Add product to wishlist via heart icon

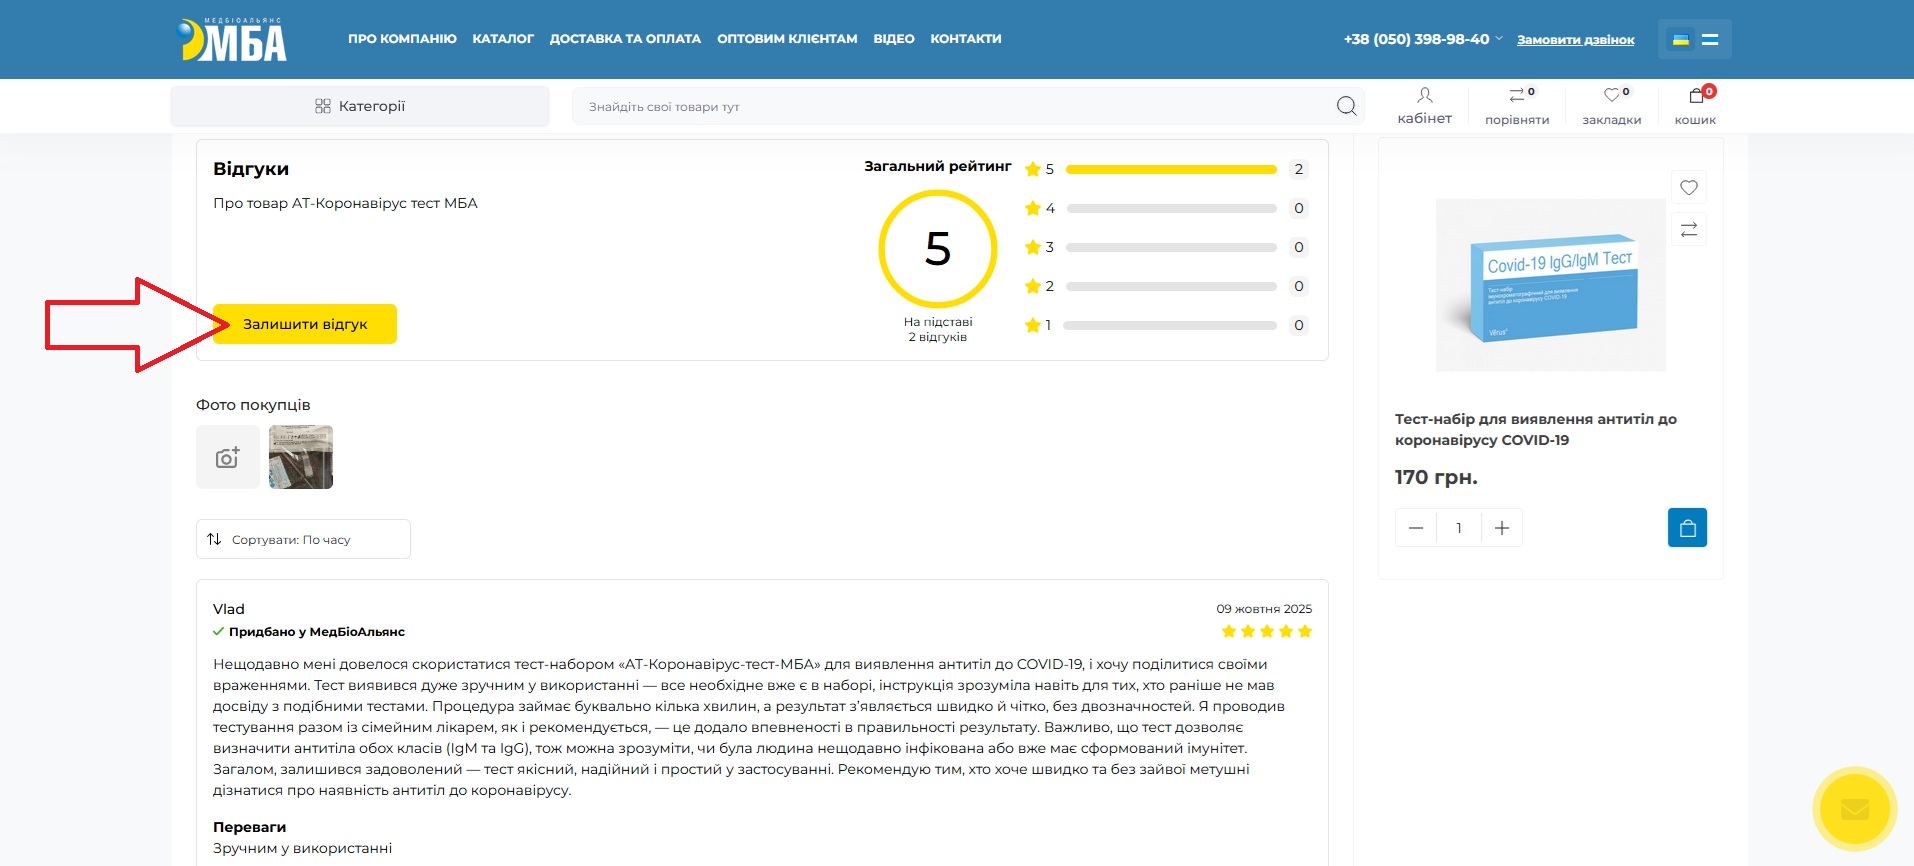click(1689, 187)
